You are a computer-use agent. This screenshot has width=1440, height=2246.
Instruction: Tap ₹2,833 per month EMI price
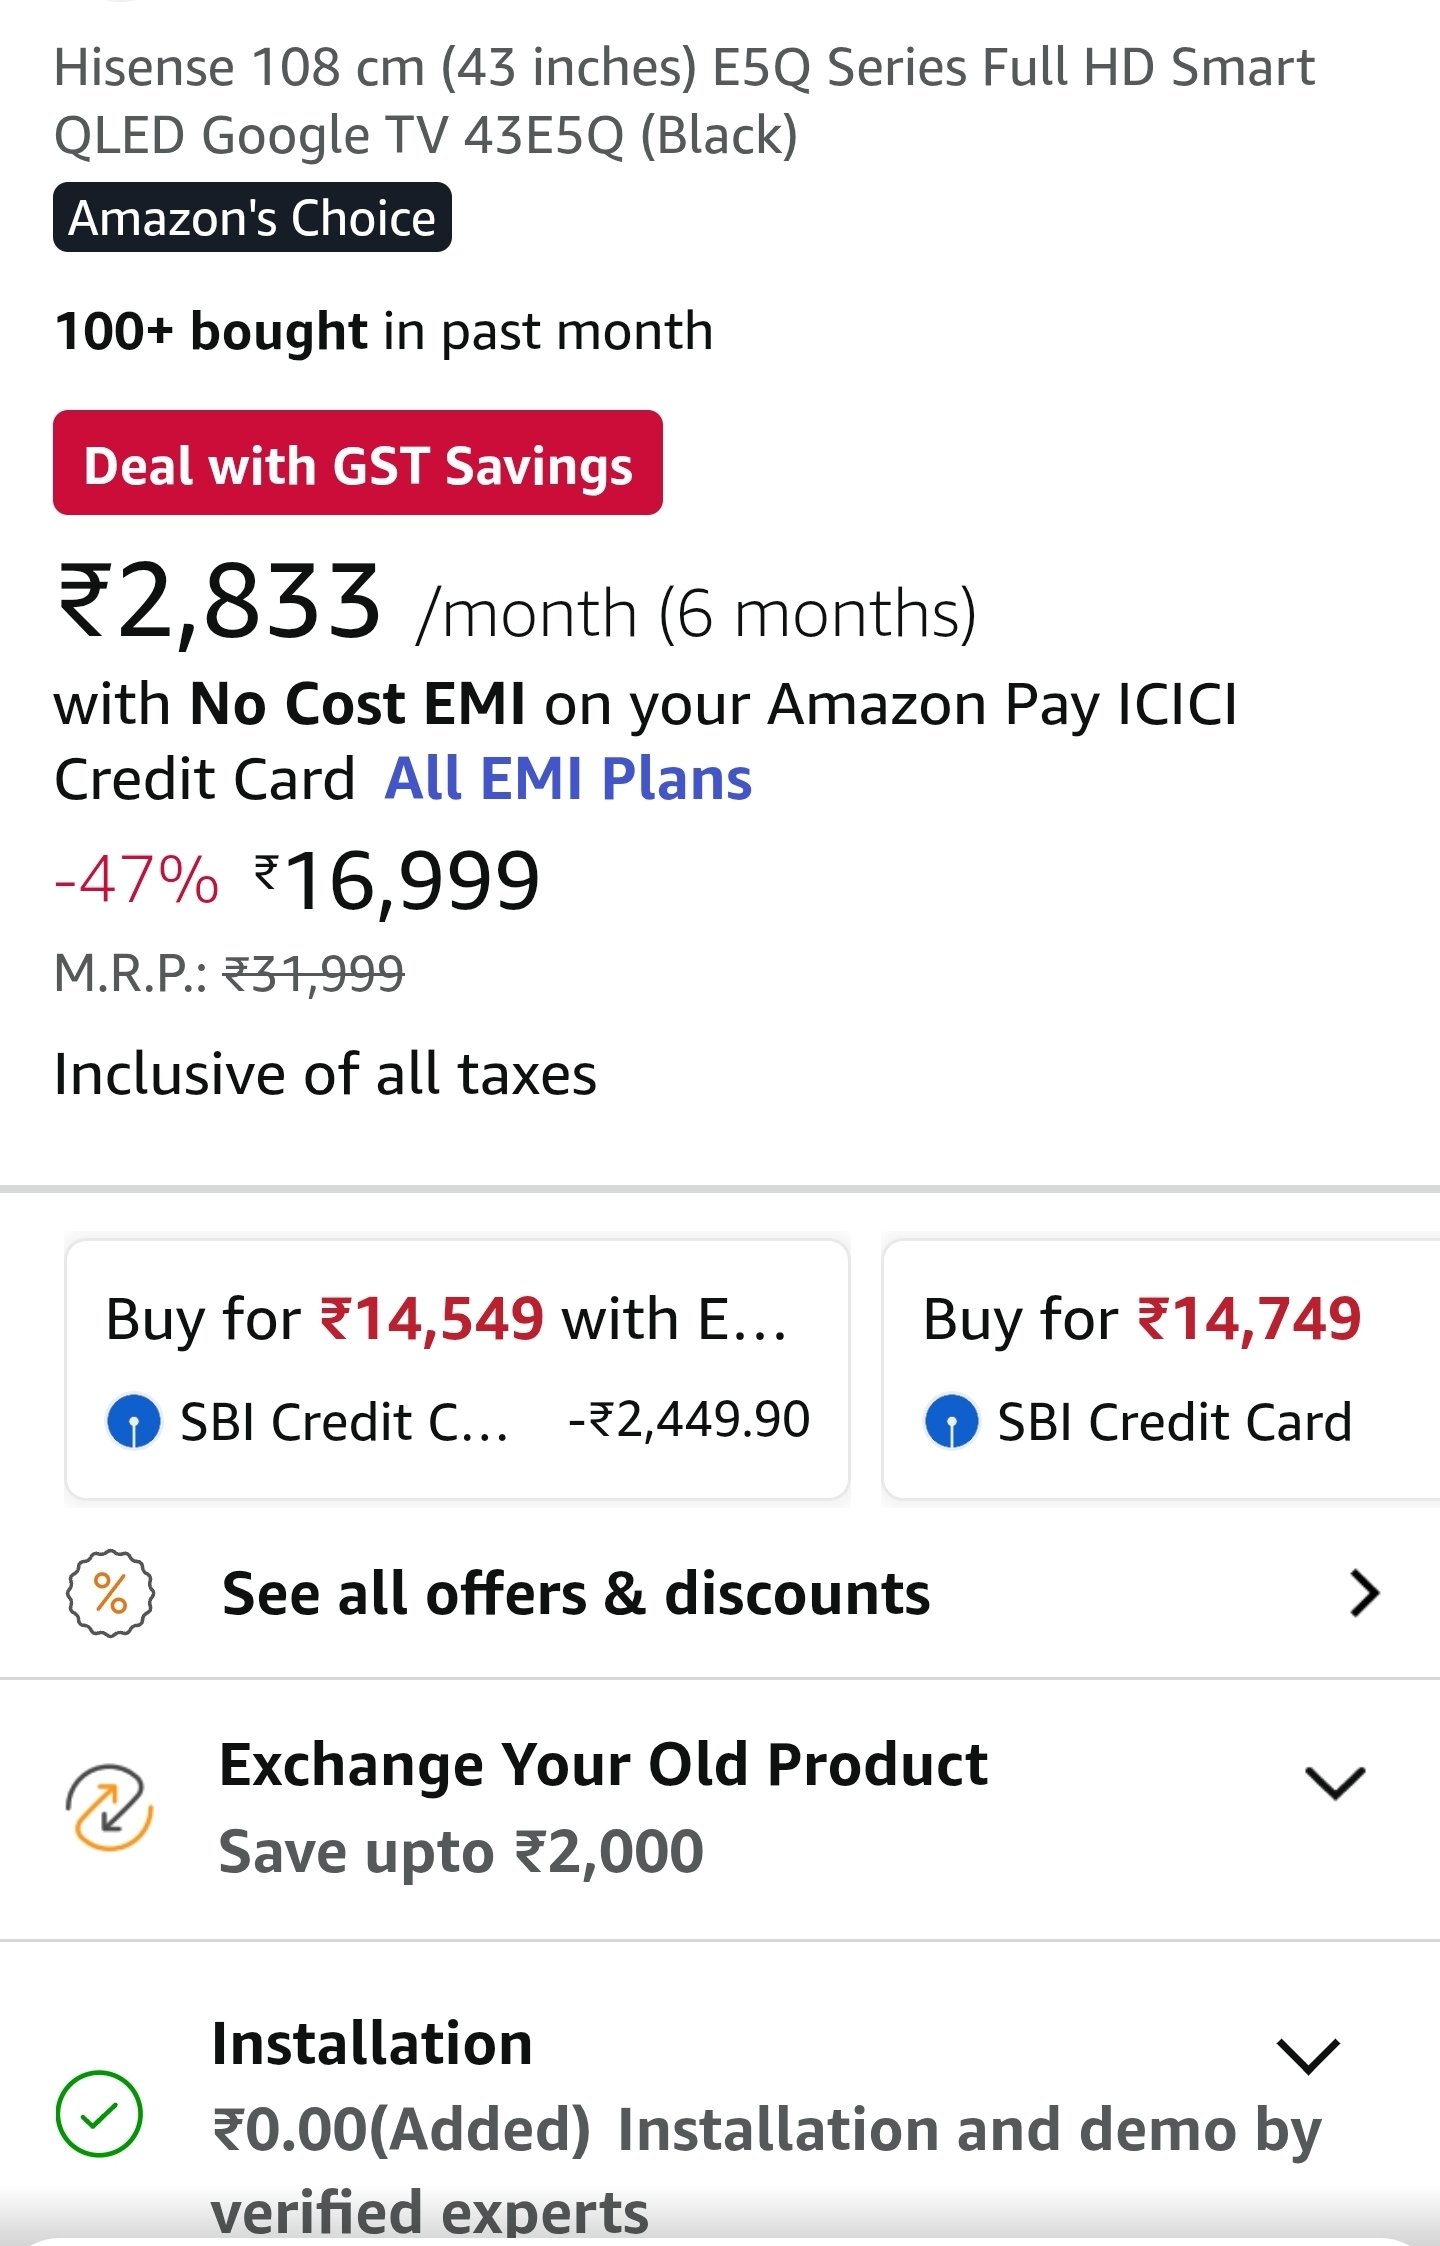(x=220, y=603)
